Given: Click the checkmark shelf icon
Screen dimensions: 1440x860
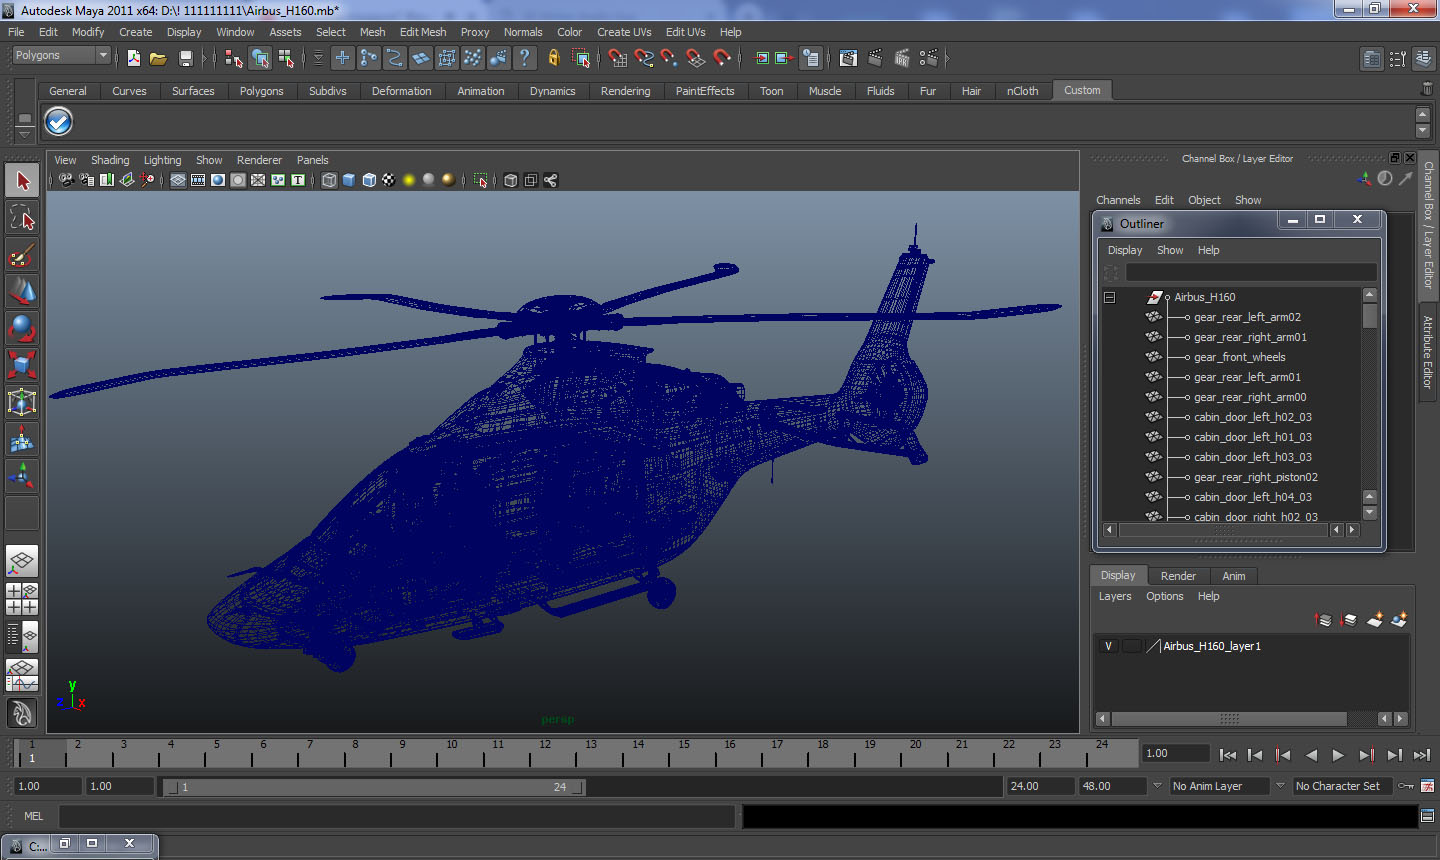Looking at the screenshot, I should [x=59, y=122].
